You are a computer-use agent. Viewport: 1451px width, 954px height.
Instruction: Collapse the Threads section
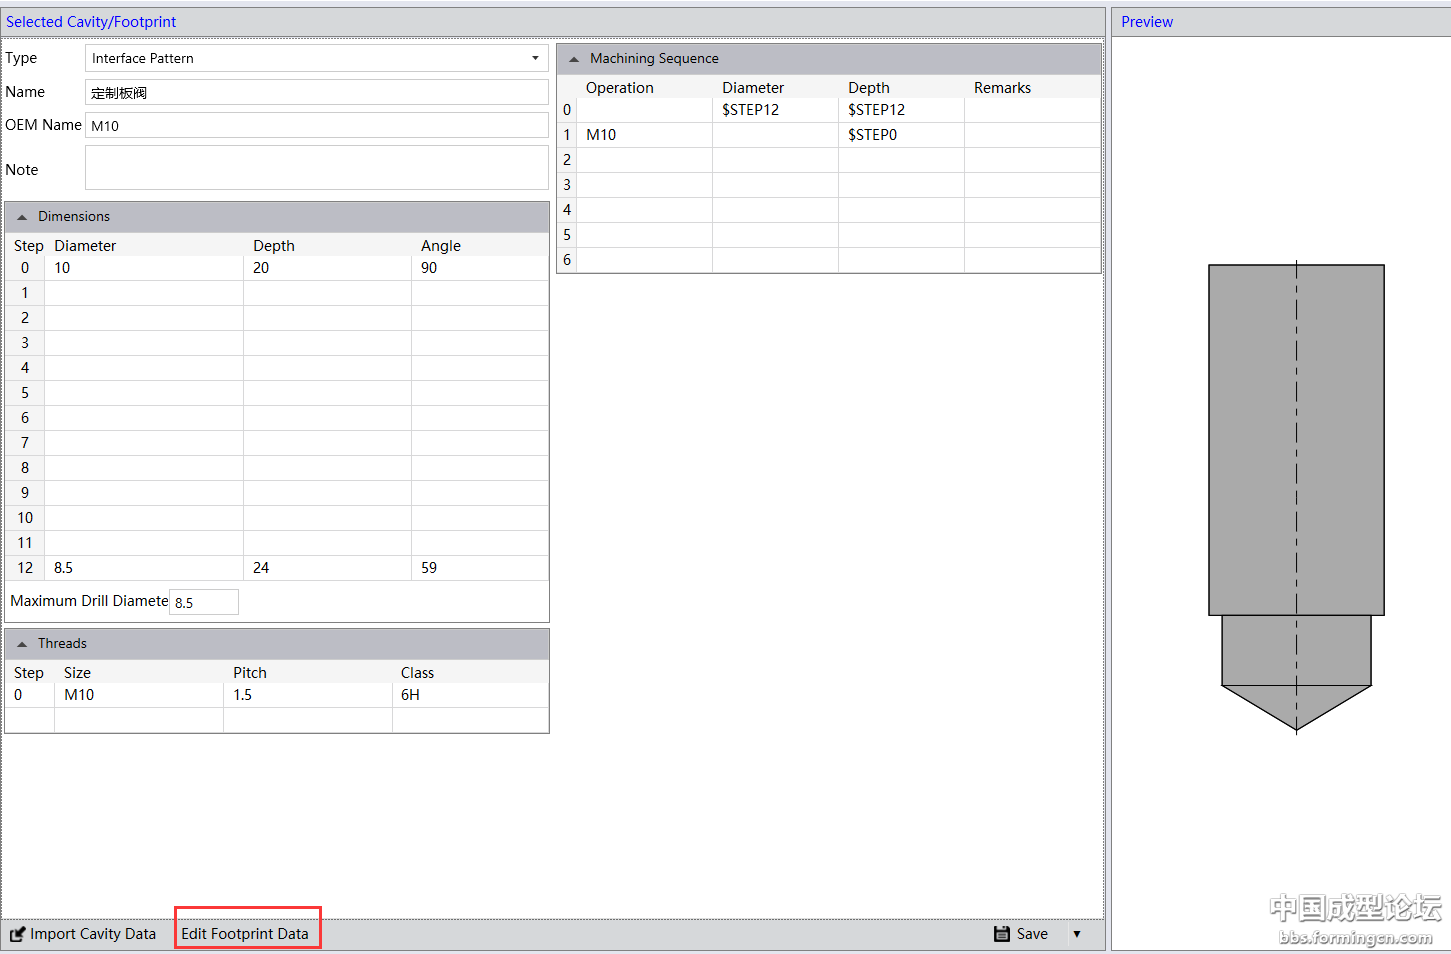[22, 644]
